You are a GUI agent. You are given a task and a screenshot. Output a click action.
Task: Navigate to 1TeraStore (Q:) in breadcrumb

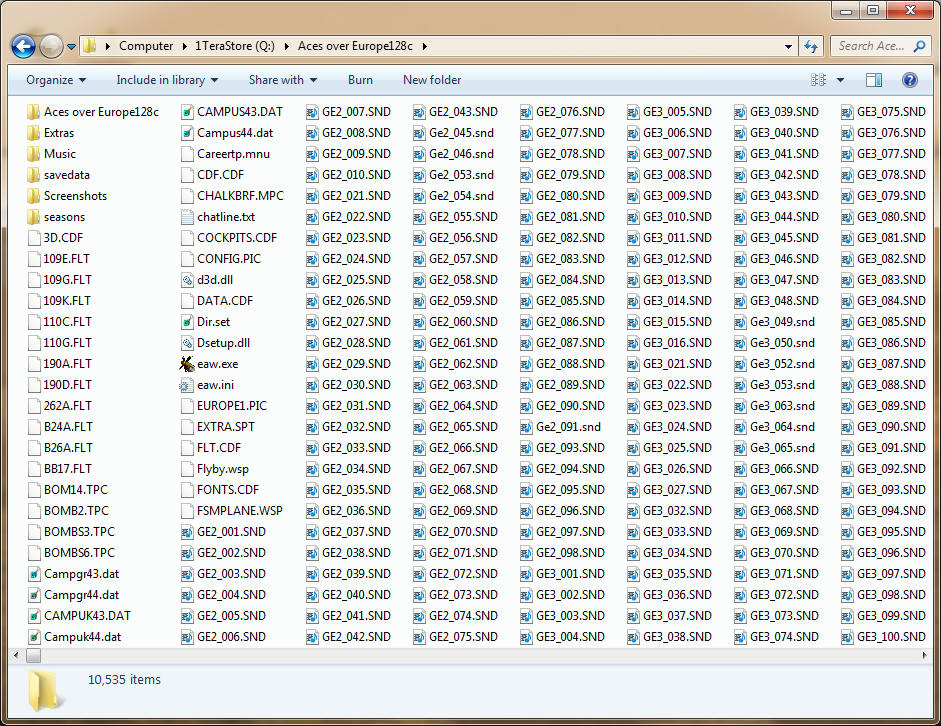click(x=235, y=46)
